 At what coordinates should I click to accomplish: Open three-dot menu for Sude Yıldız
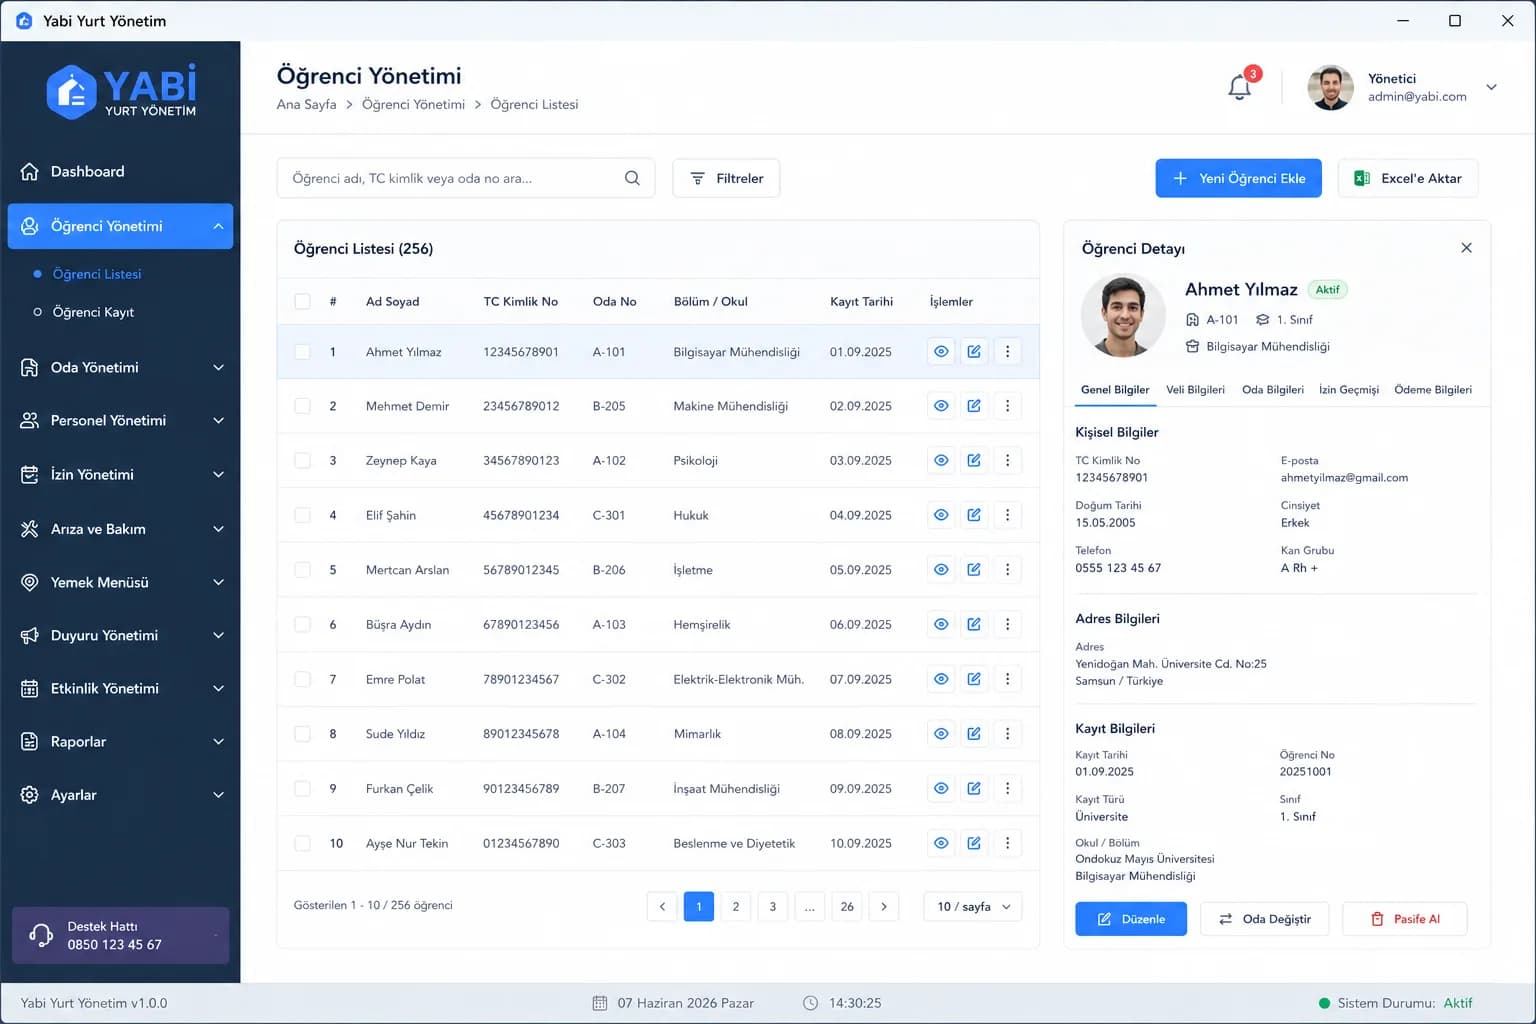1007,734
